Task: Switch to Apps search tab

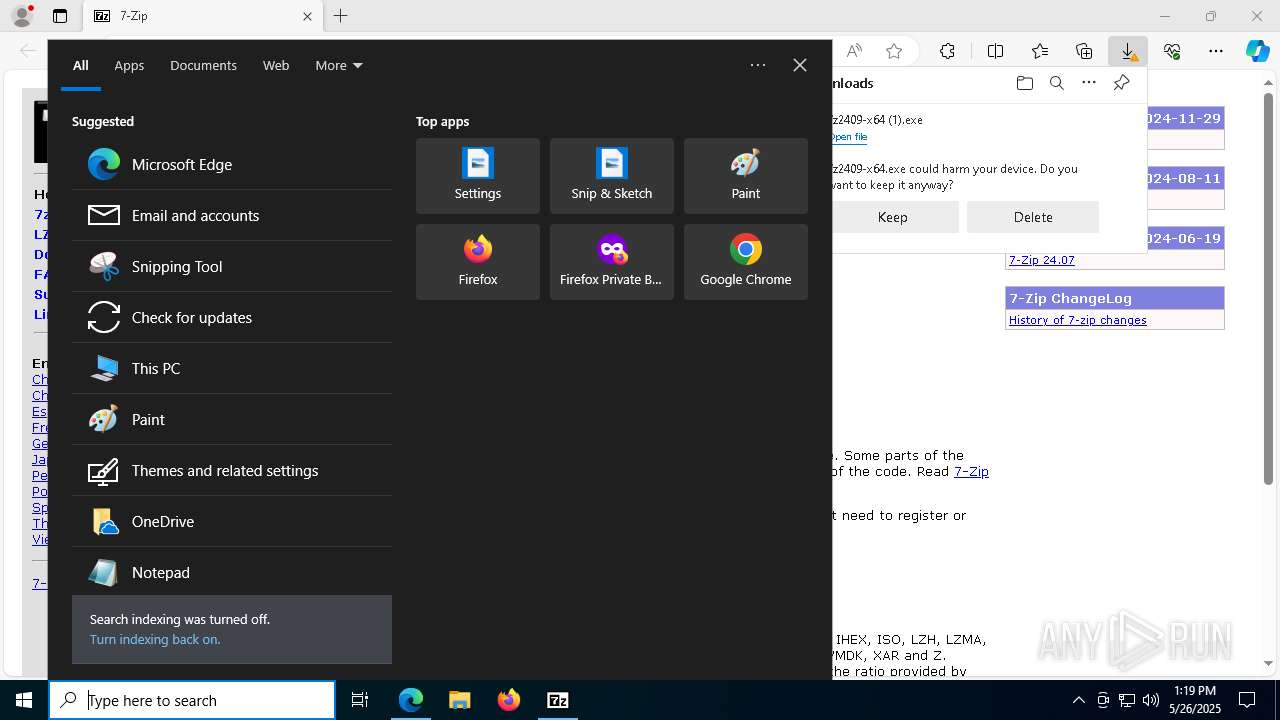Action: [129, 65]
